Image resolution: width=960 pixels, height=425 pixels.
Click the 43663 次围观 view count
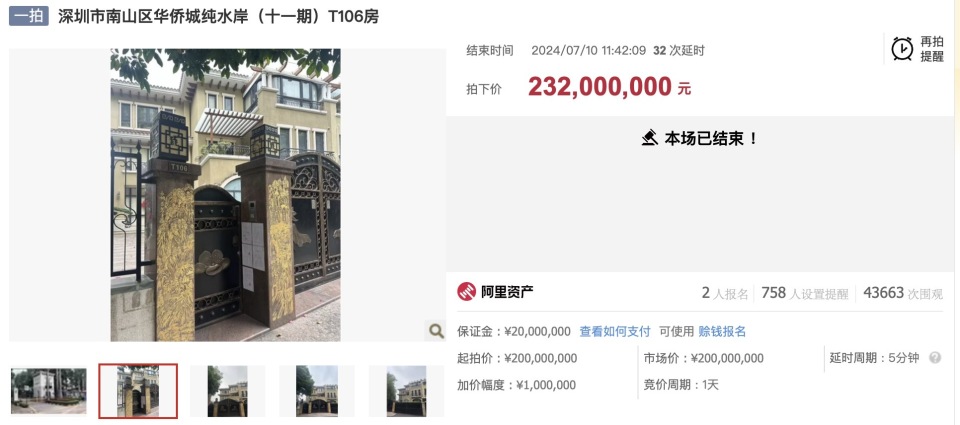903,293
